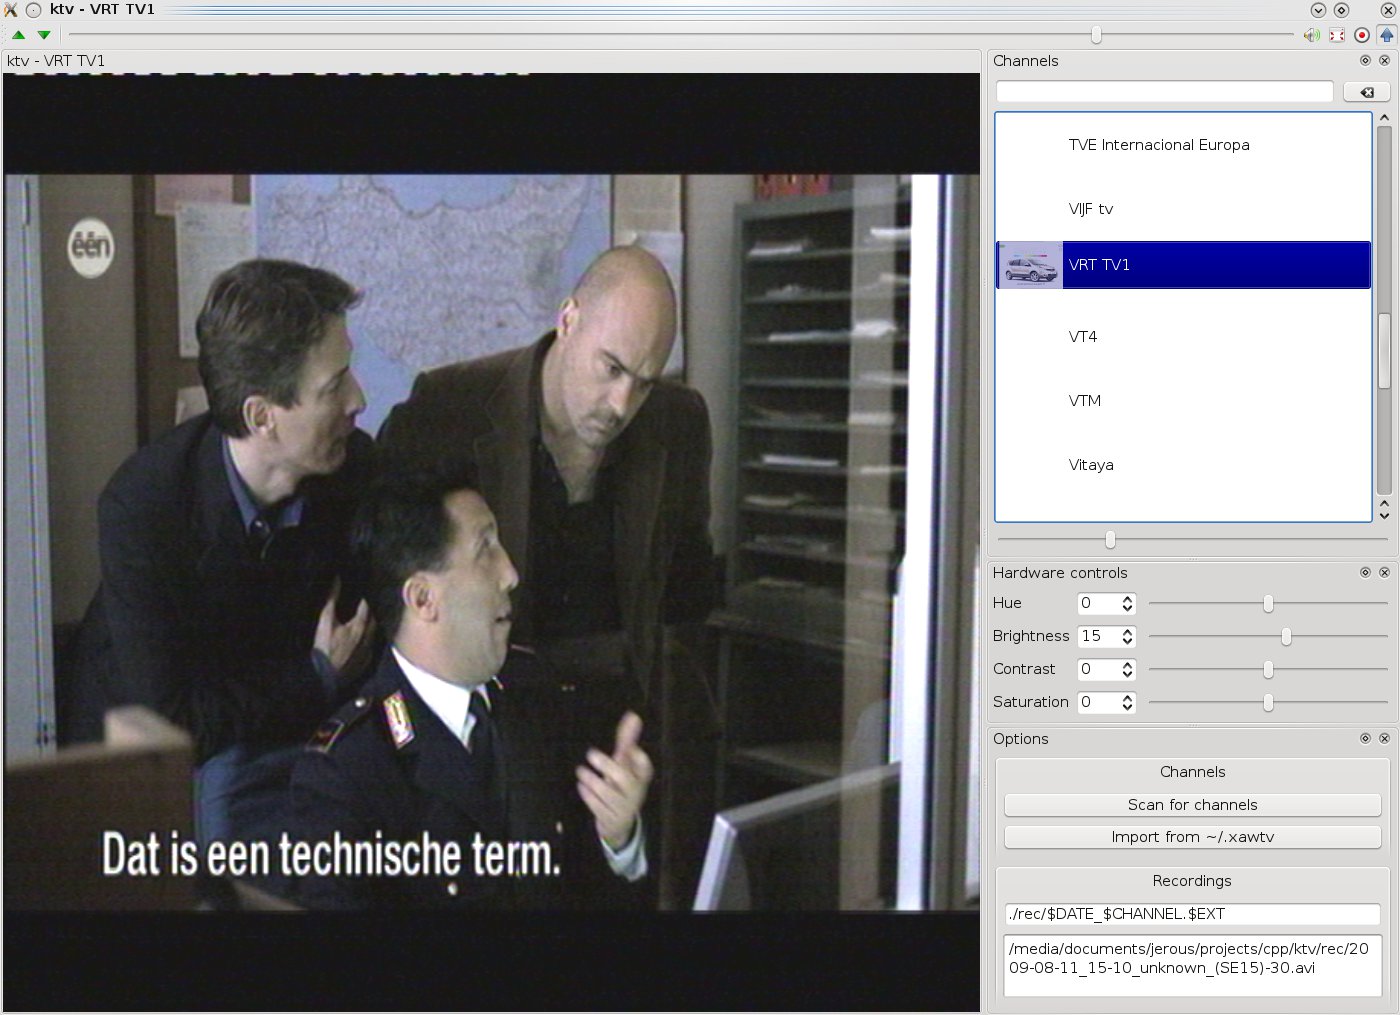Click Import from ~/.xawtv button
The height and width of the screenshot is (1015, 1400).
pyautogui.click(x=1193, y=837)
